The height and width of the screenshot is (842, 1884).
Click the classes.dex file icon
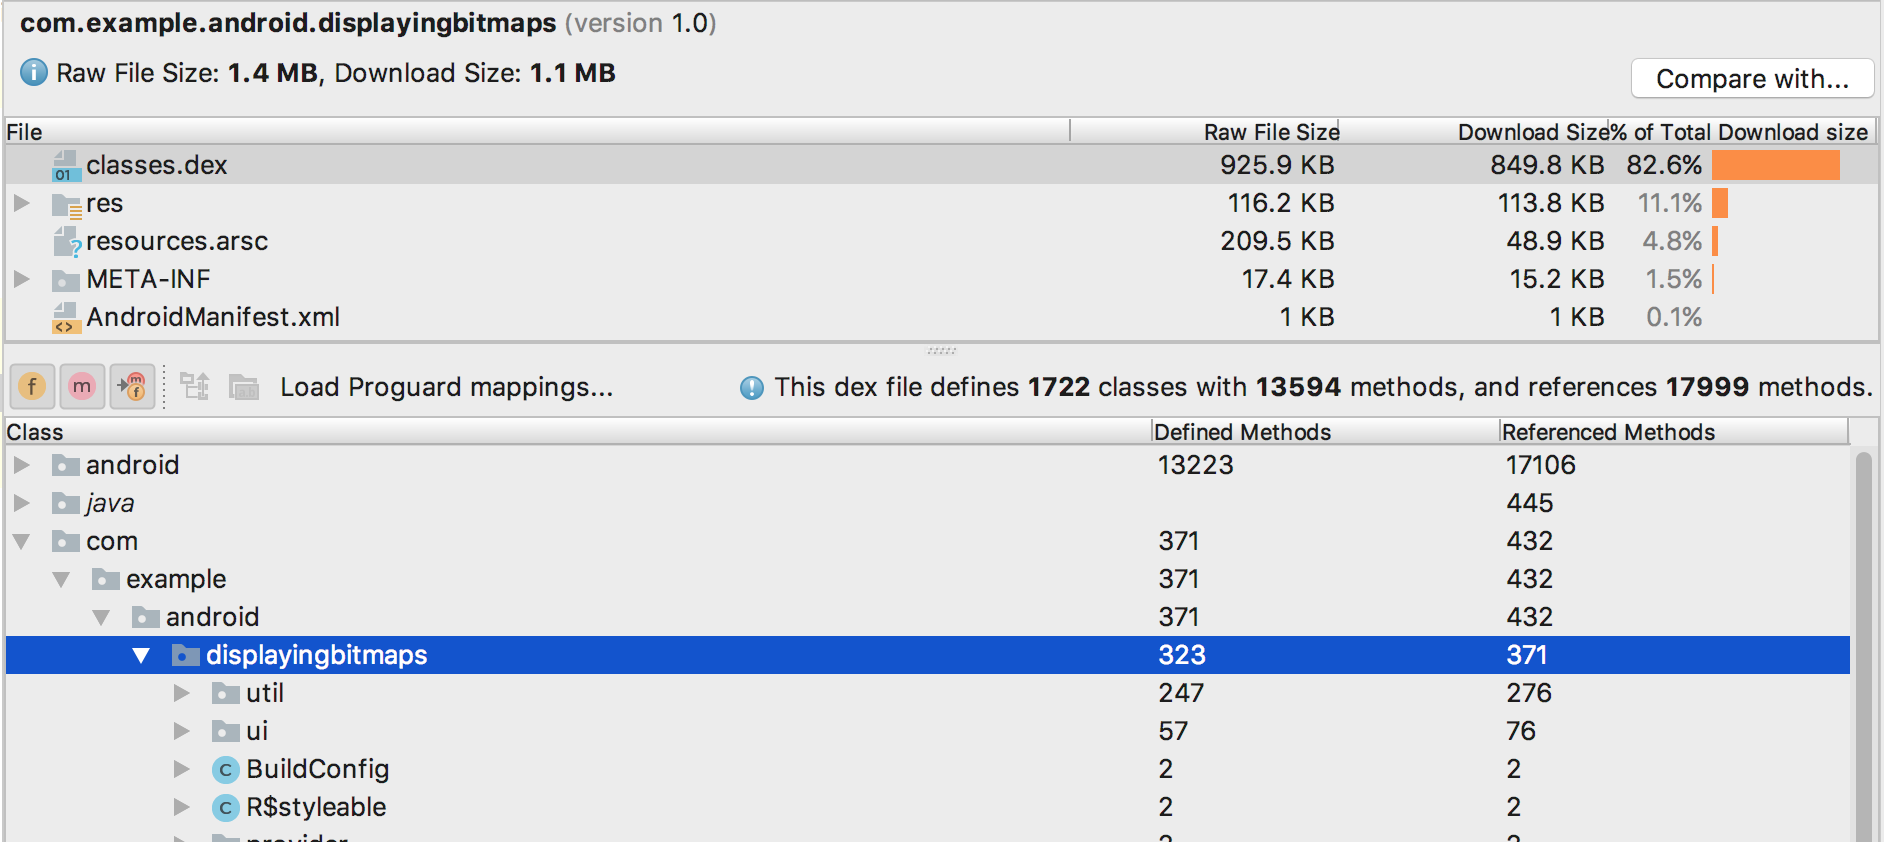(x=65, y=166)
